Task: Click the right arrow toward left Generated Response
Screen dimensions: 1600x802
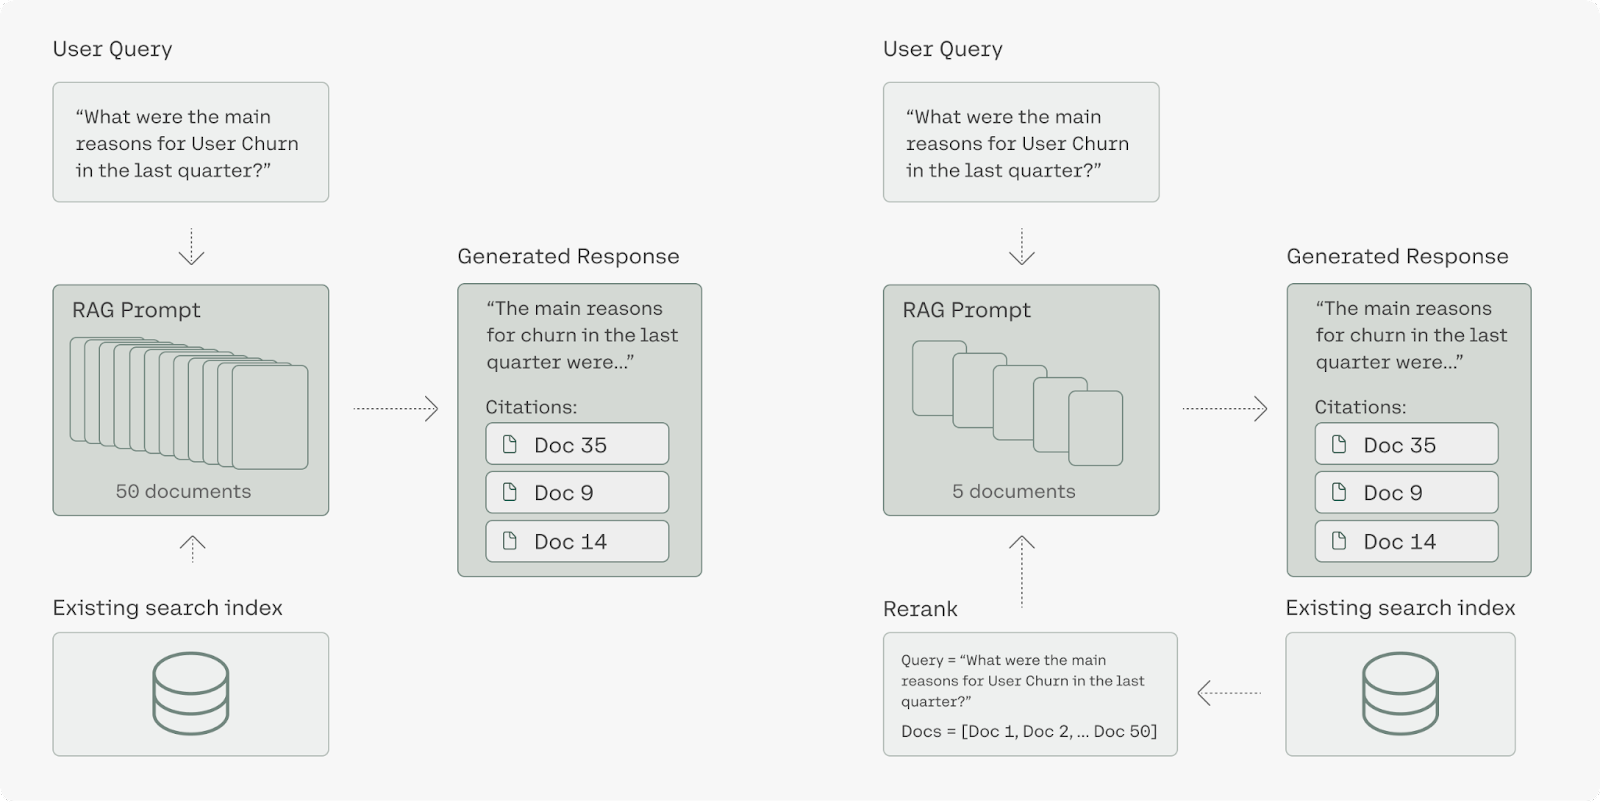Action: click(x=396, y=408)
